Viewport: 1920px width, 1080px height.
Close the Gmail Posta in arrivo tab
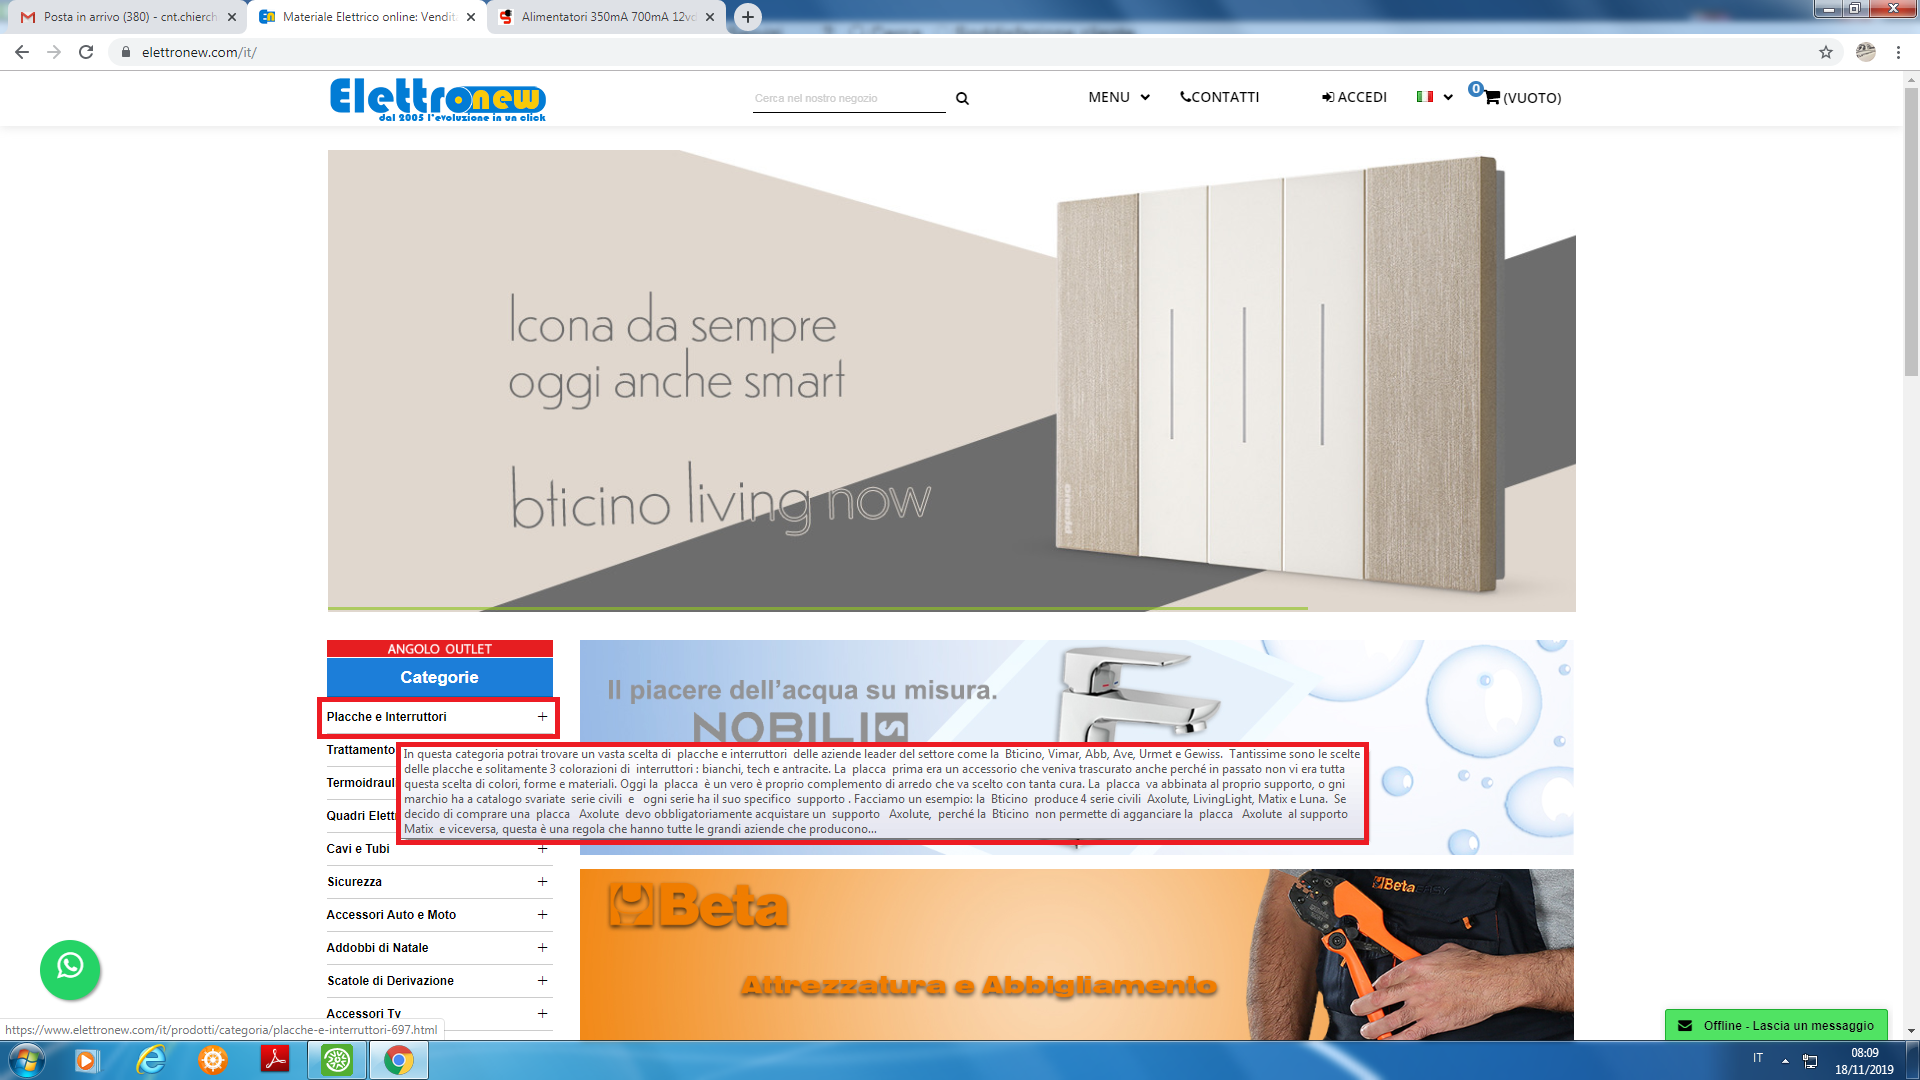[232, 17]
